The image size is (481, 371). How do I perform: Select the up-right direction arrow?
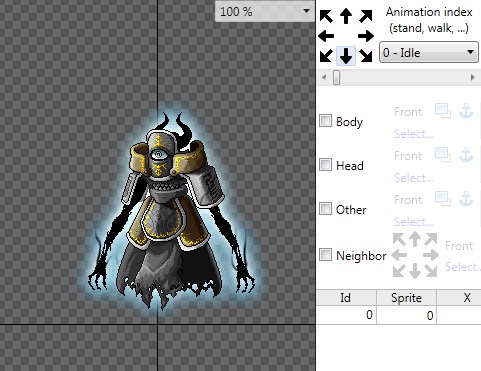tap(366, 16)
